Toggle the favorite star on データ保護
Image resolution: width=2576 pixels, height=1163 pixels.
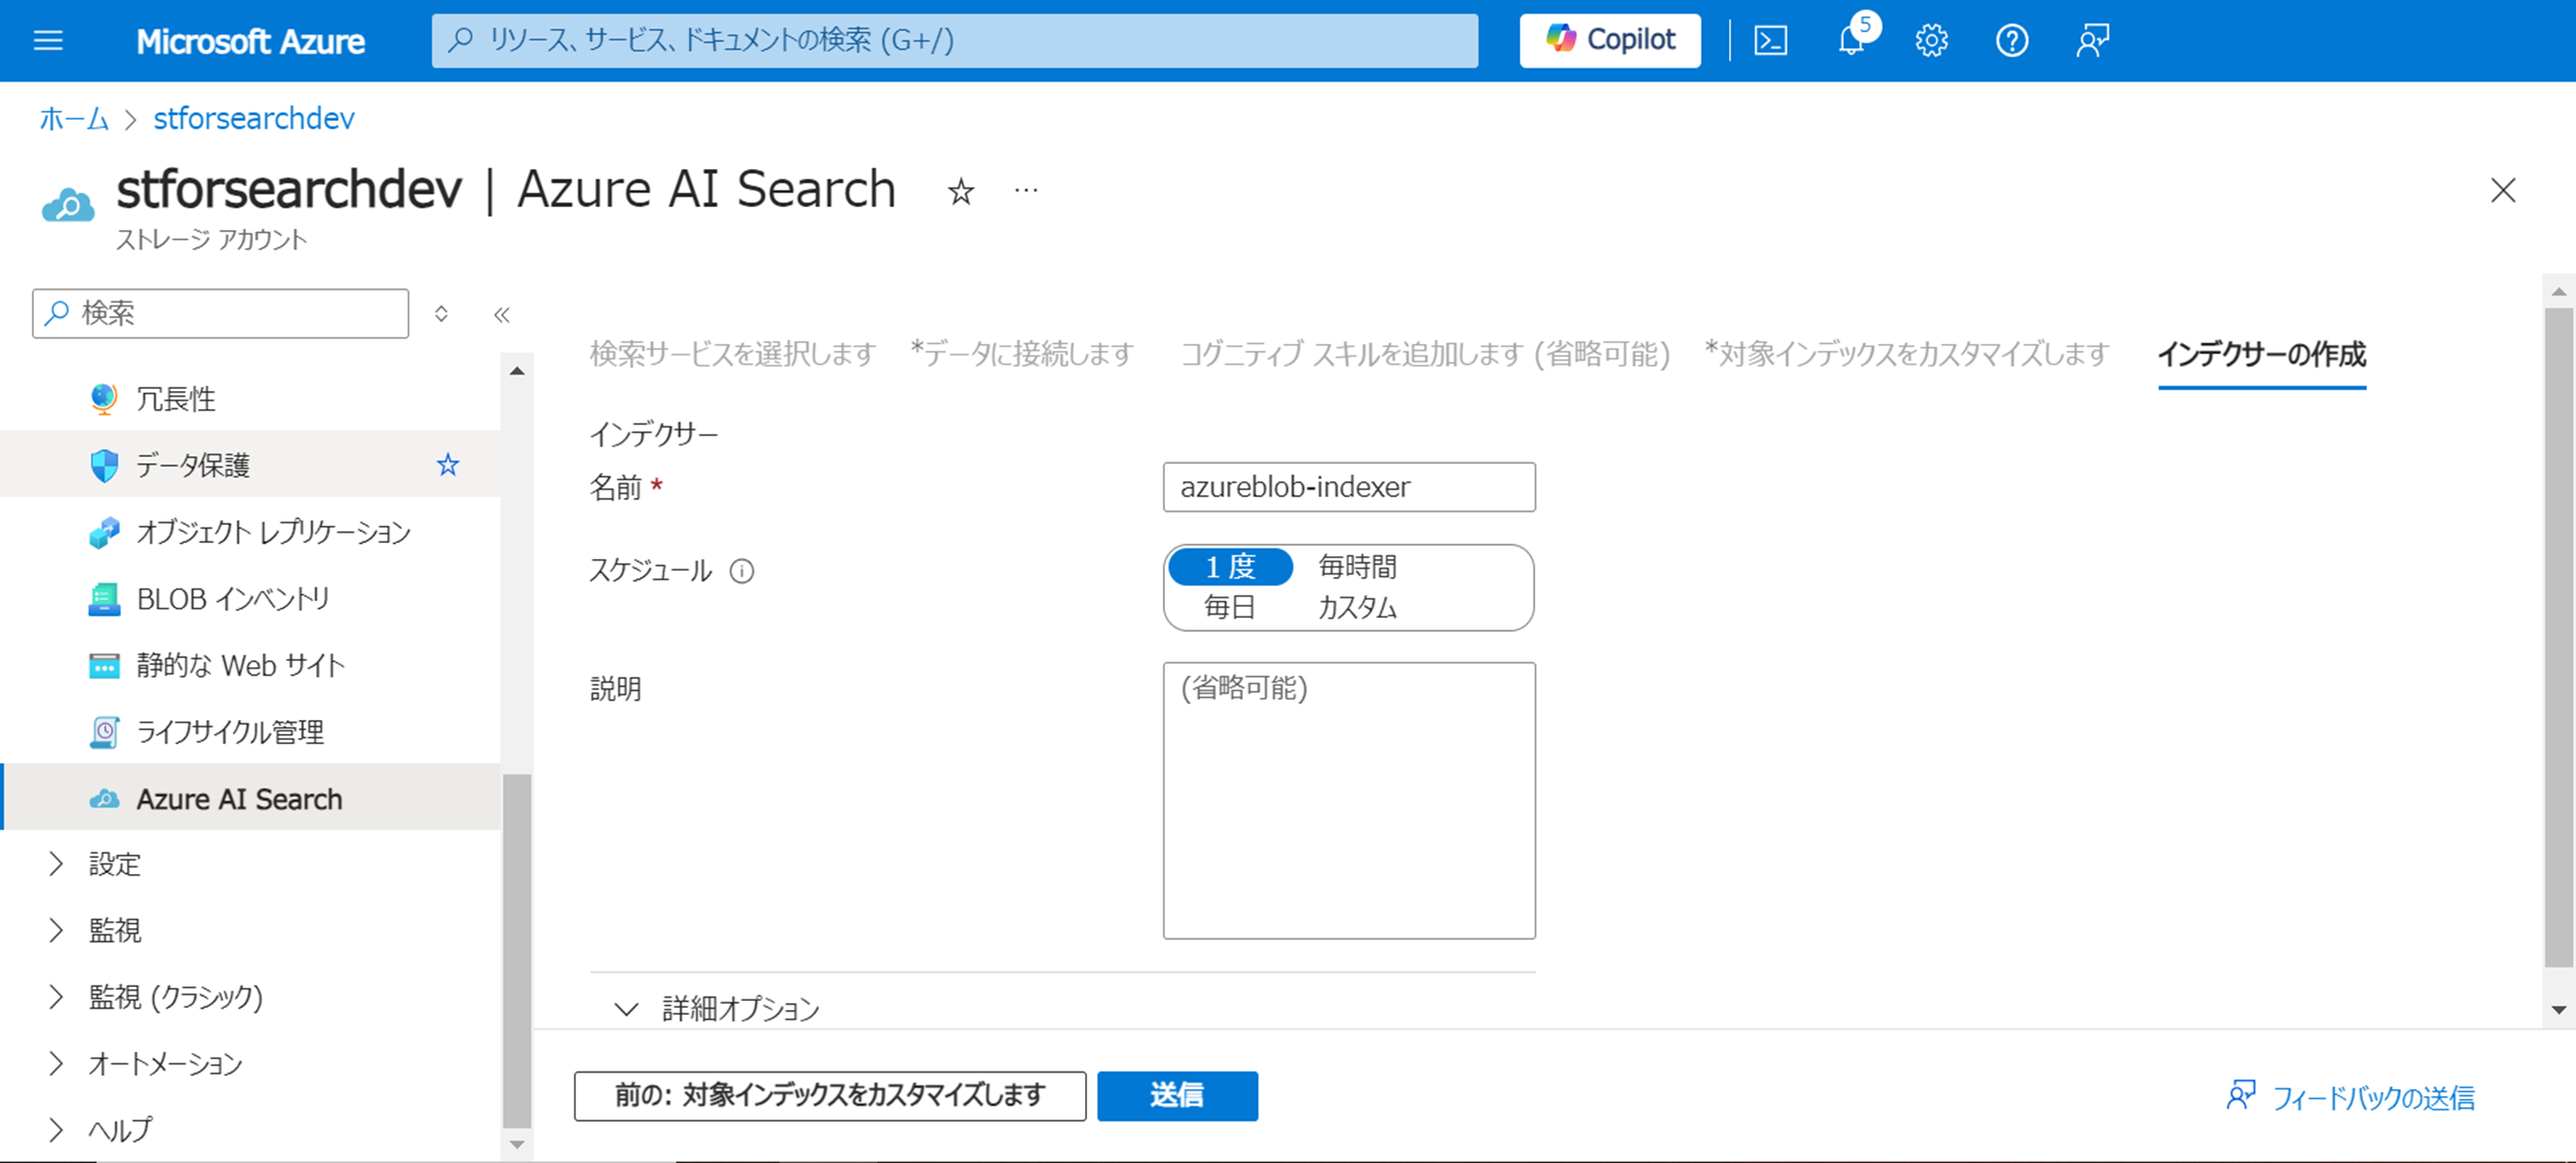click(447, 463)
